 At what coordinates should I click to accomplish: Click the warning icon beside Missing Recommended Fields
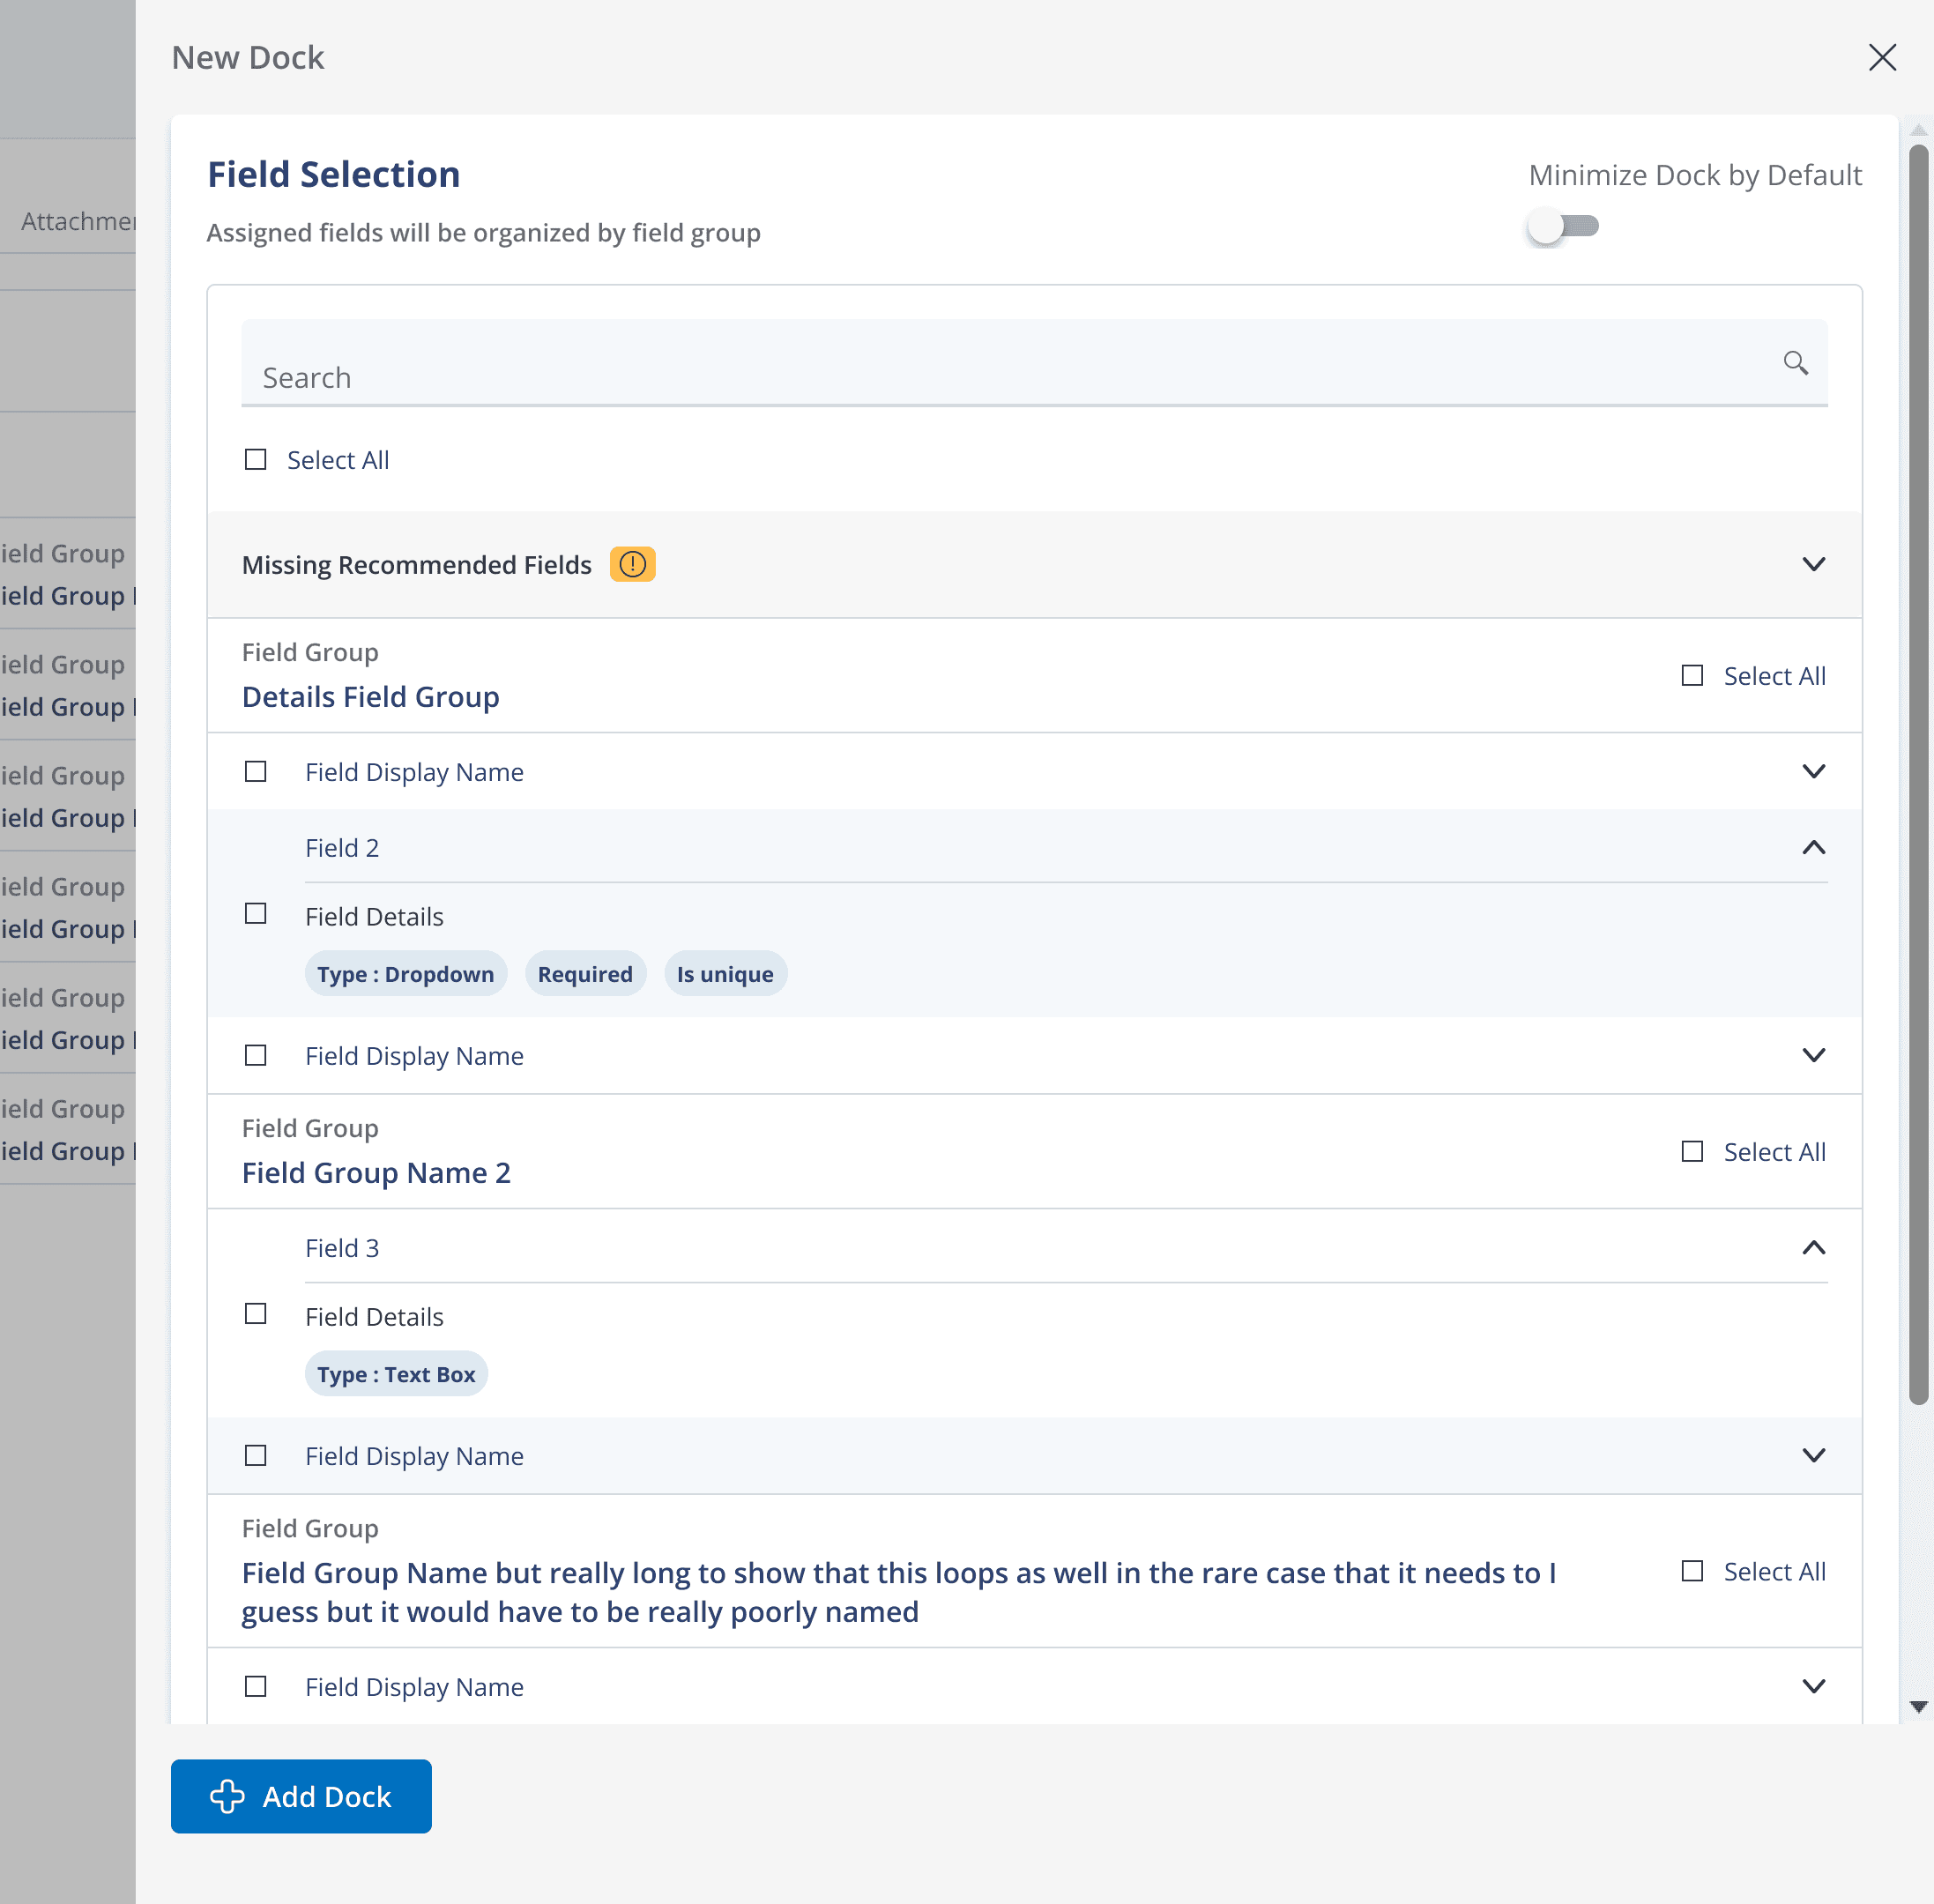pos(632,565)
